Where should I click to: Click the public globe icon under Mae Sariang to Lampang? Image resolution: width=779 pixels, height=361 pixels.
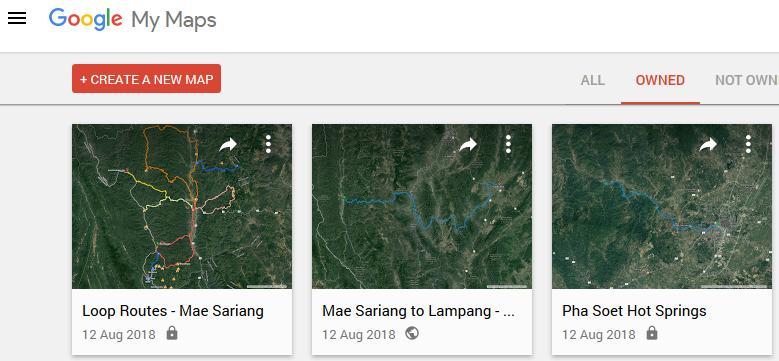click(x=412, y=333)
